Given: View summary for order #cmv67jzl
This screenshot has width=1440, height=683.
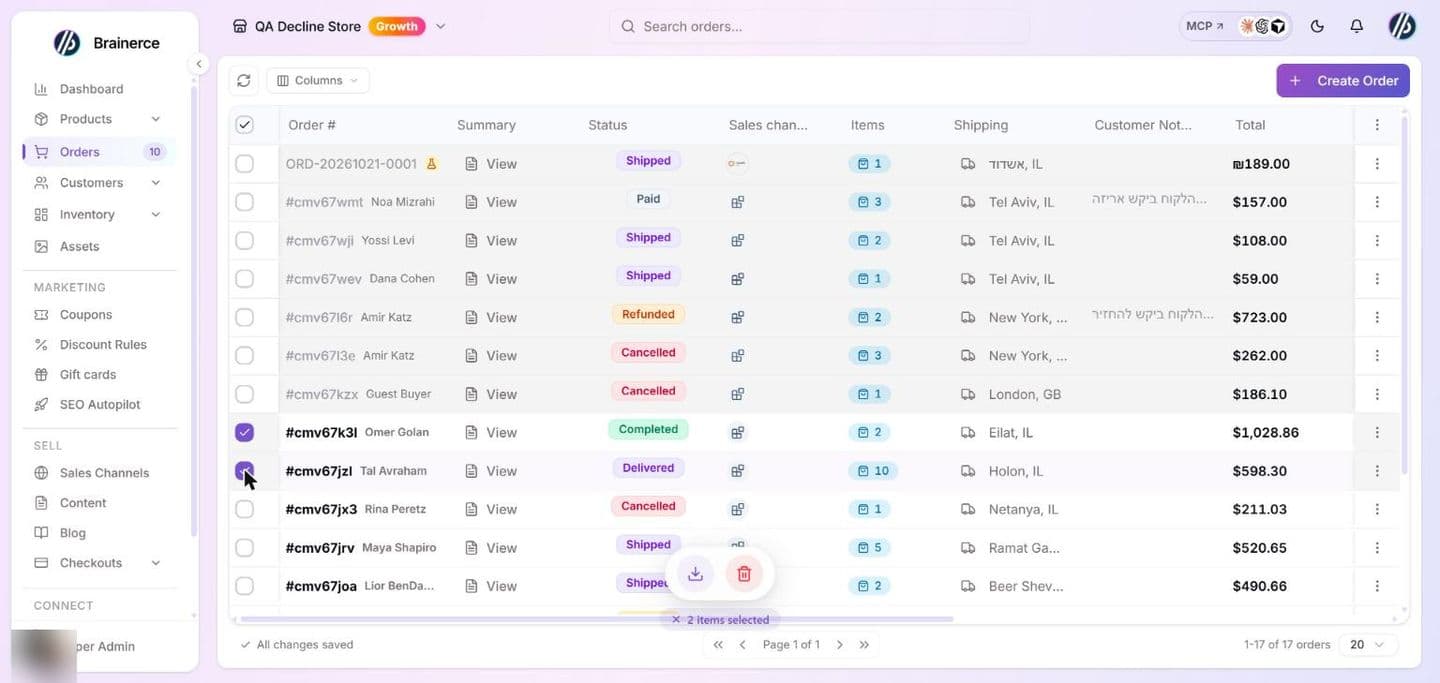Looking at the screenshot, I should [x=491, y=471].
